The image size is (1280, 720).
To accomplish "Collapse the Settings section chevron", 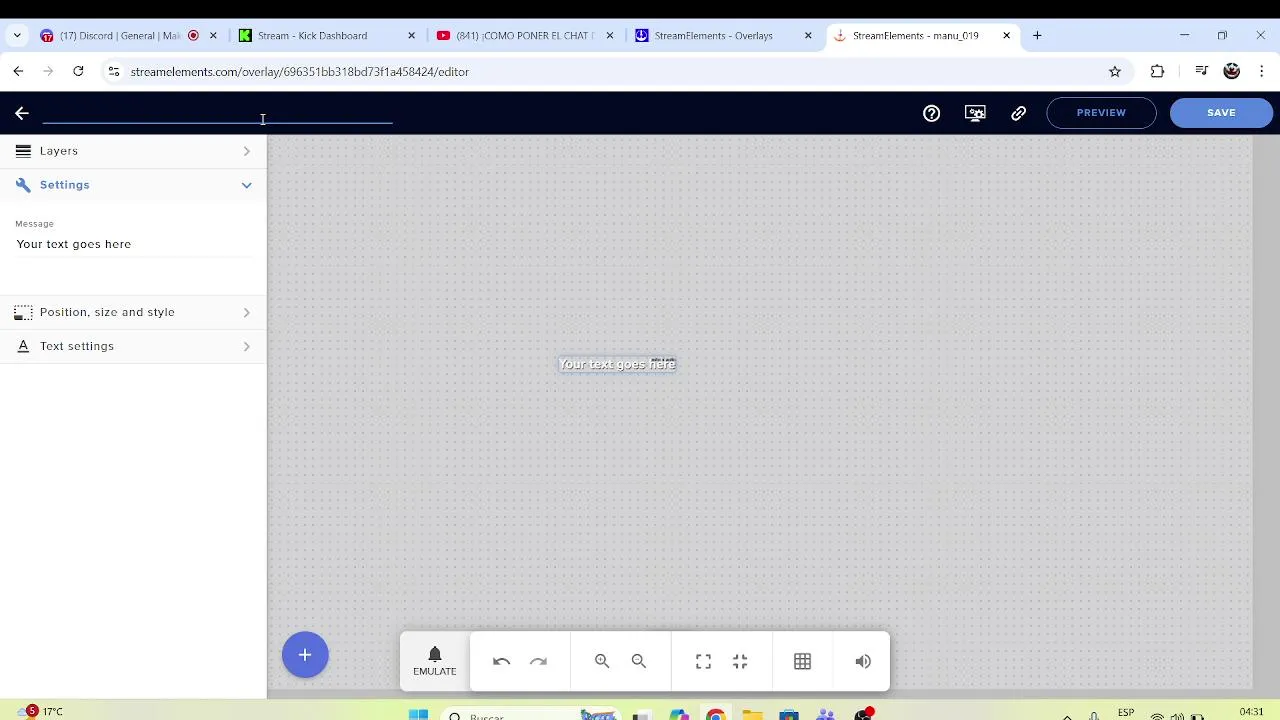I will pos(246,185).
